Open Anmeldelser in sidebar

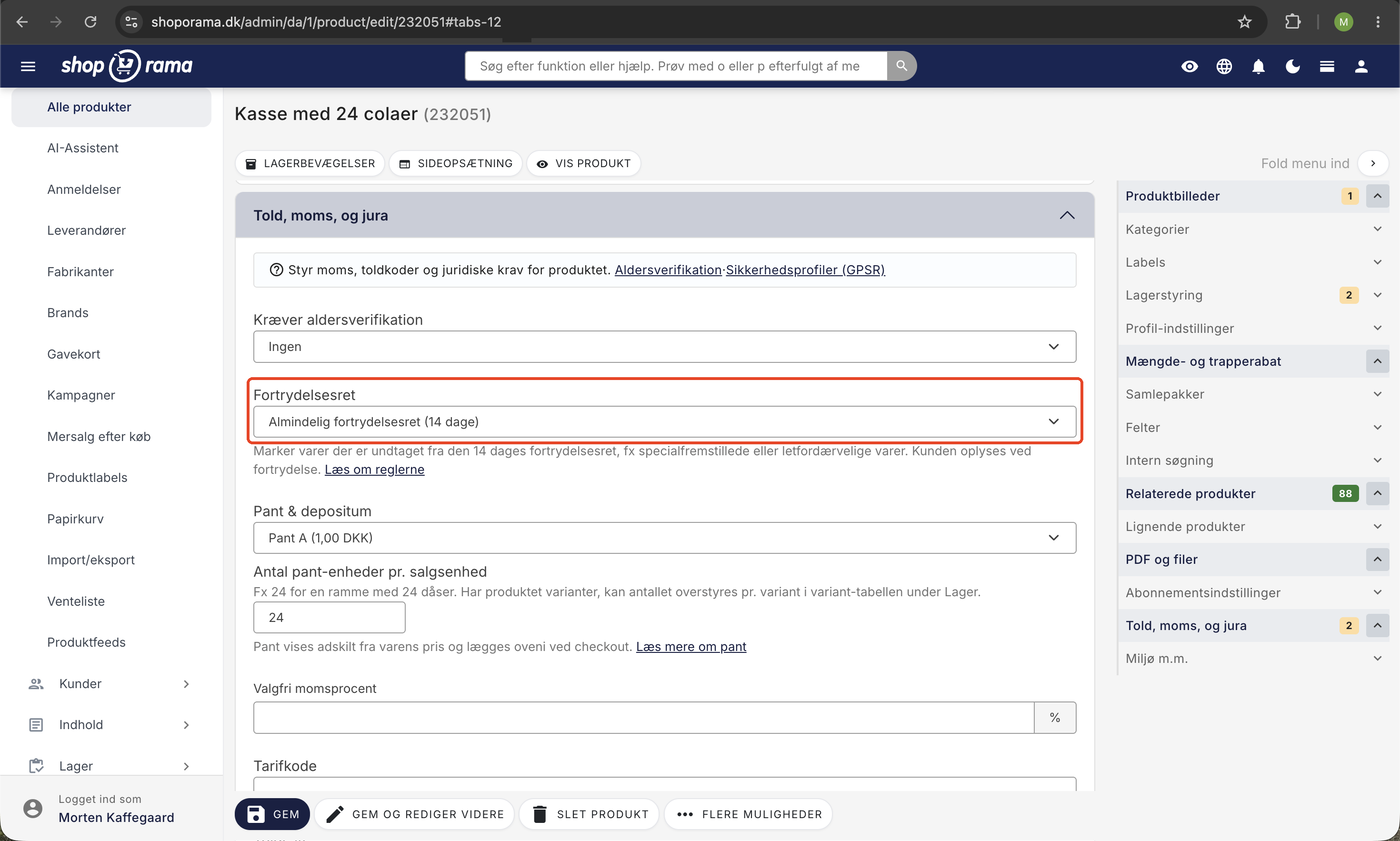(x=84, y=189)
